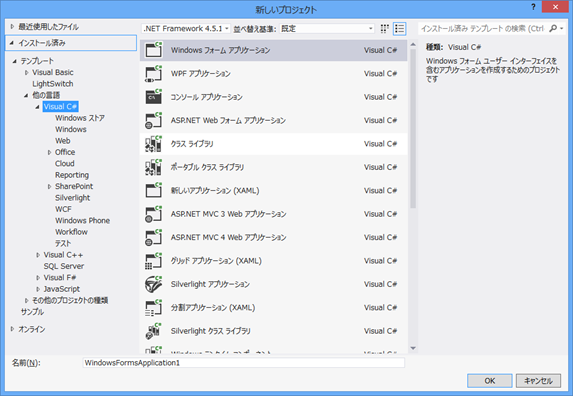Select LightSwitch in the template tree
Viewport: 573px width, 396px height.
click(53, 84)
